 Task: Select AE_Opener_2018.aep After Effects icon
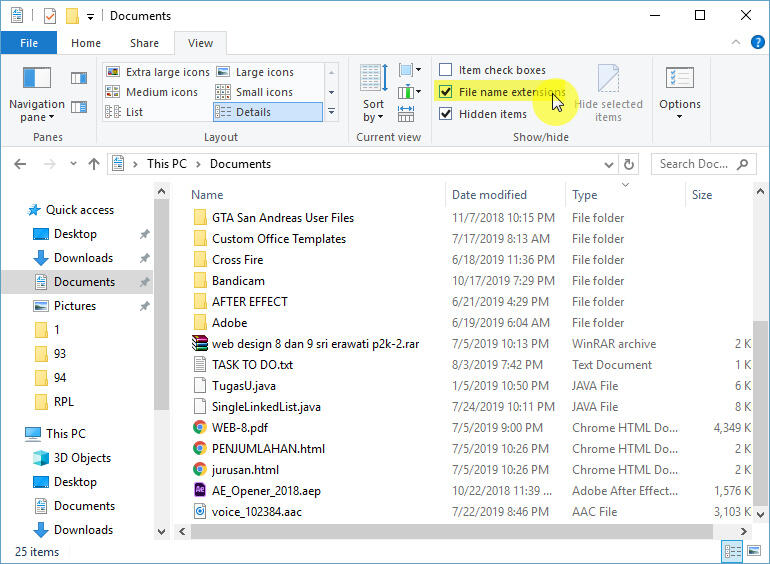199,490
